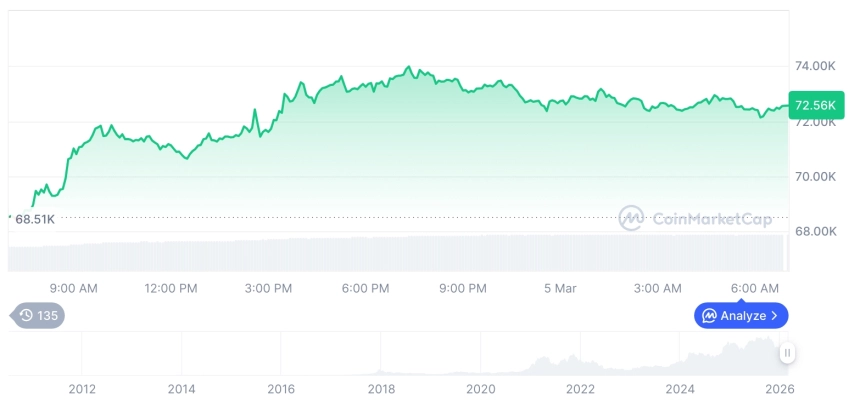Click 2012 on the overview timeline
The width and height of the screenshot is (860, 401).
(82, 389)
